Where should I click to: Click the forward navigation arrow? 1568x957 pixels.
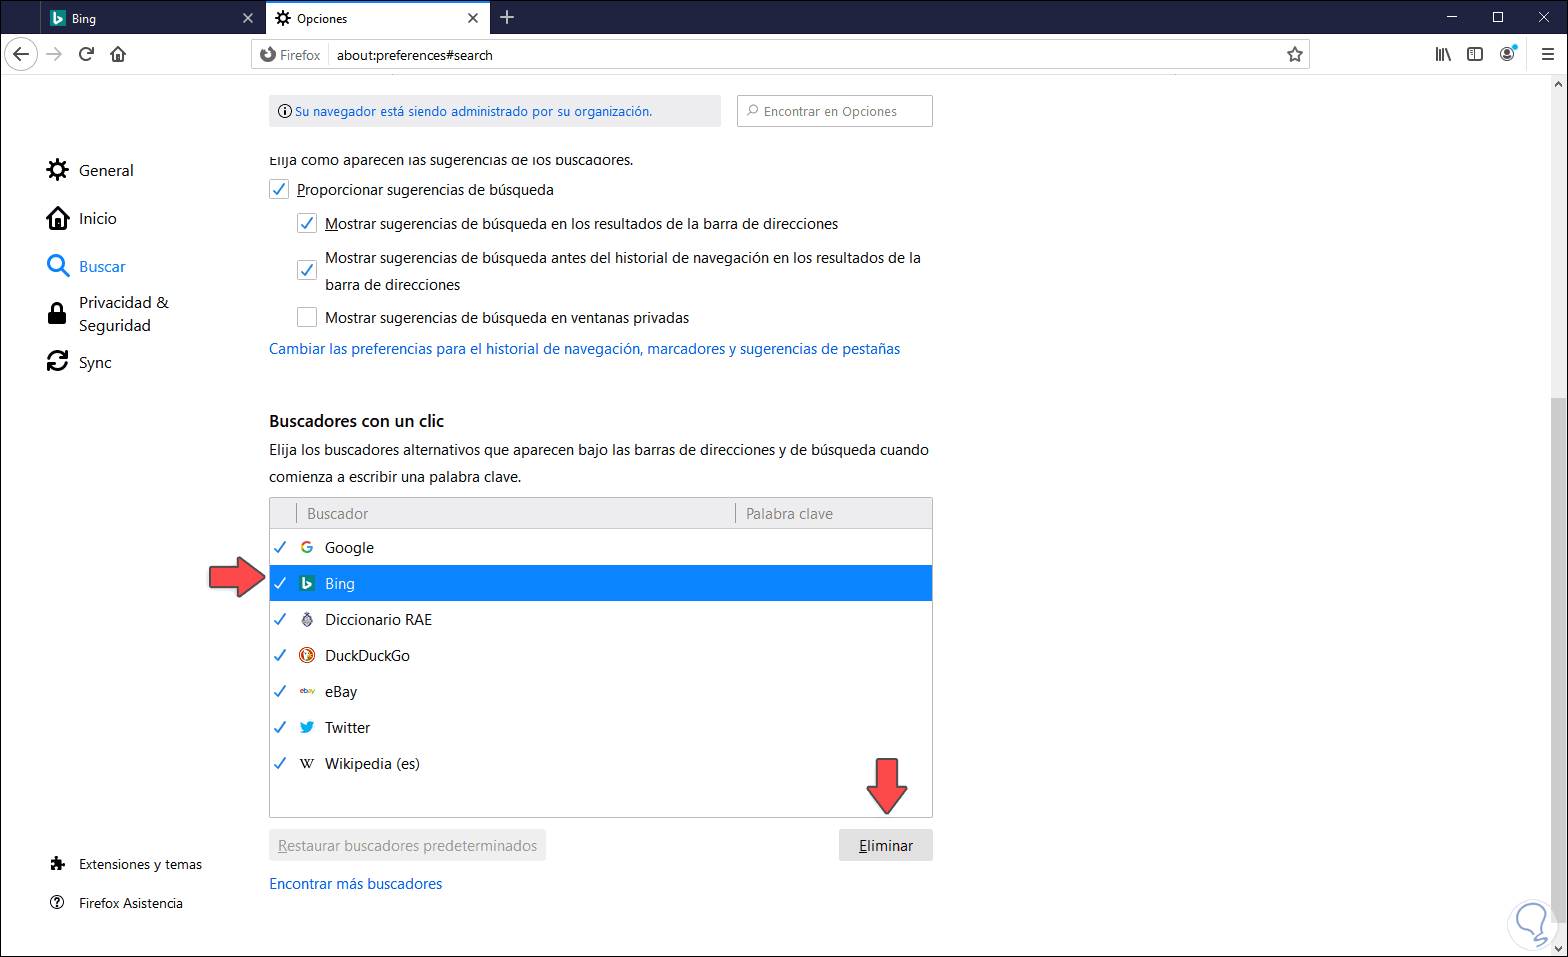[x=54, y=54]
